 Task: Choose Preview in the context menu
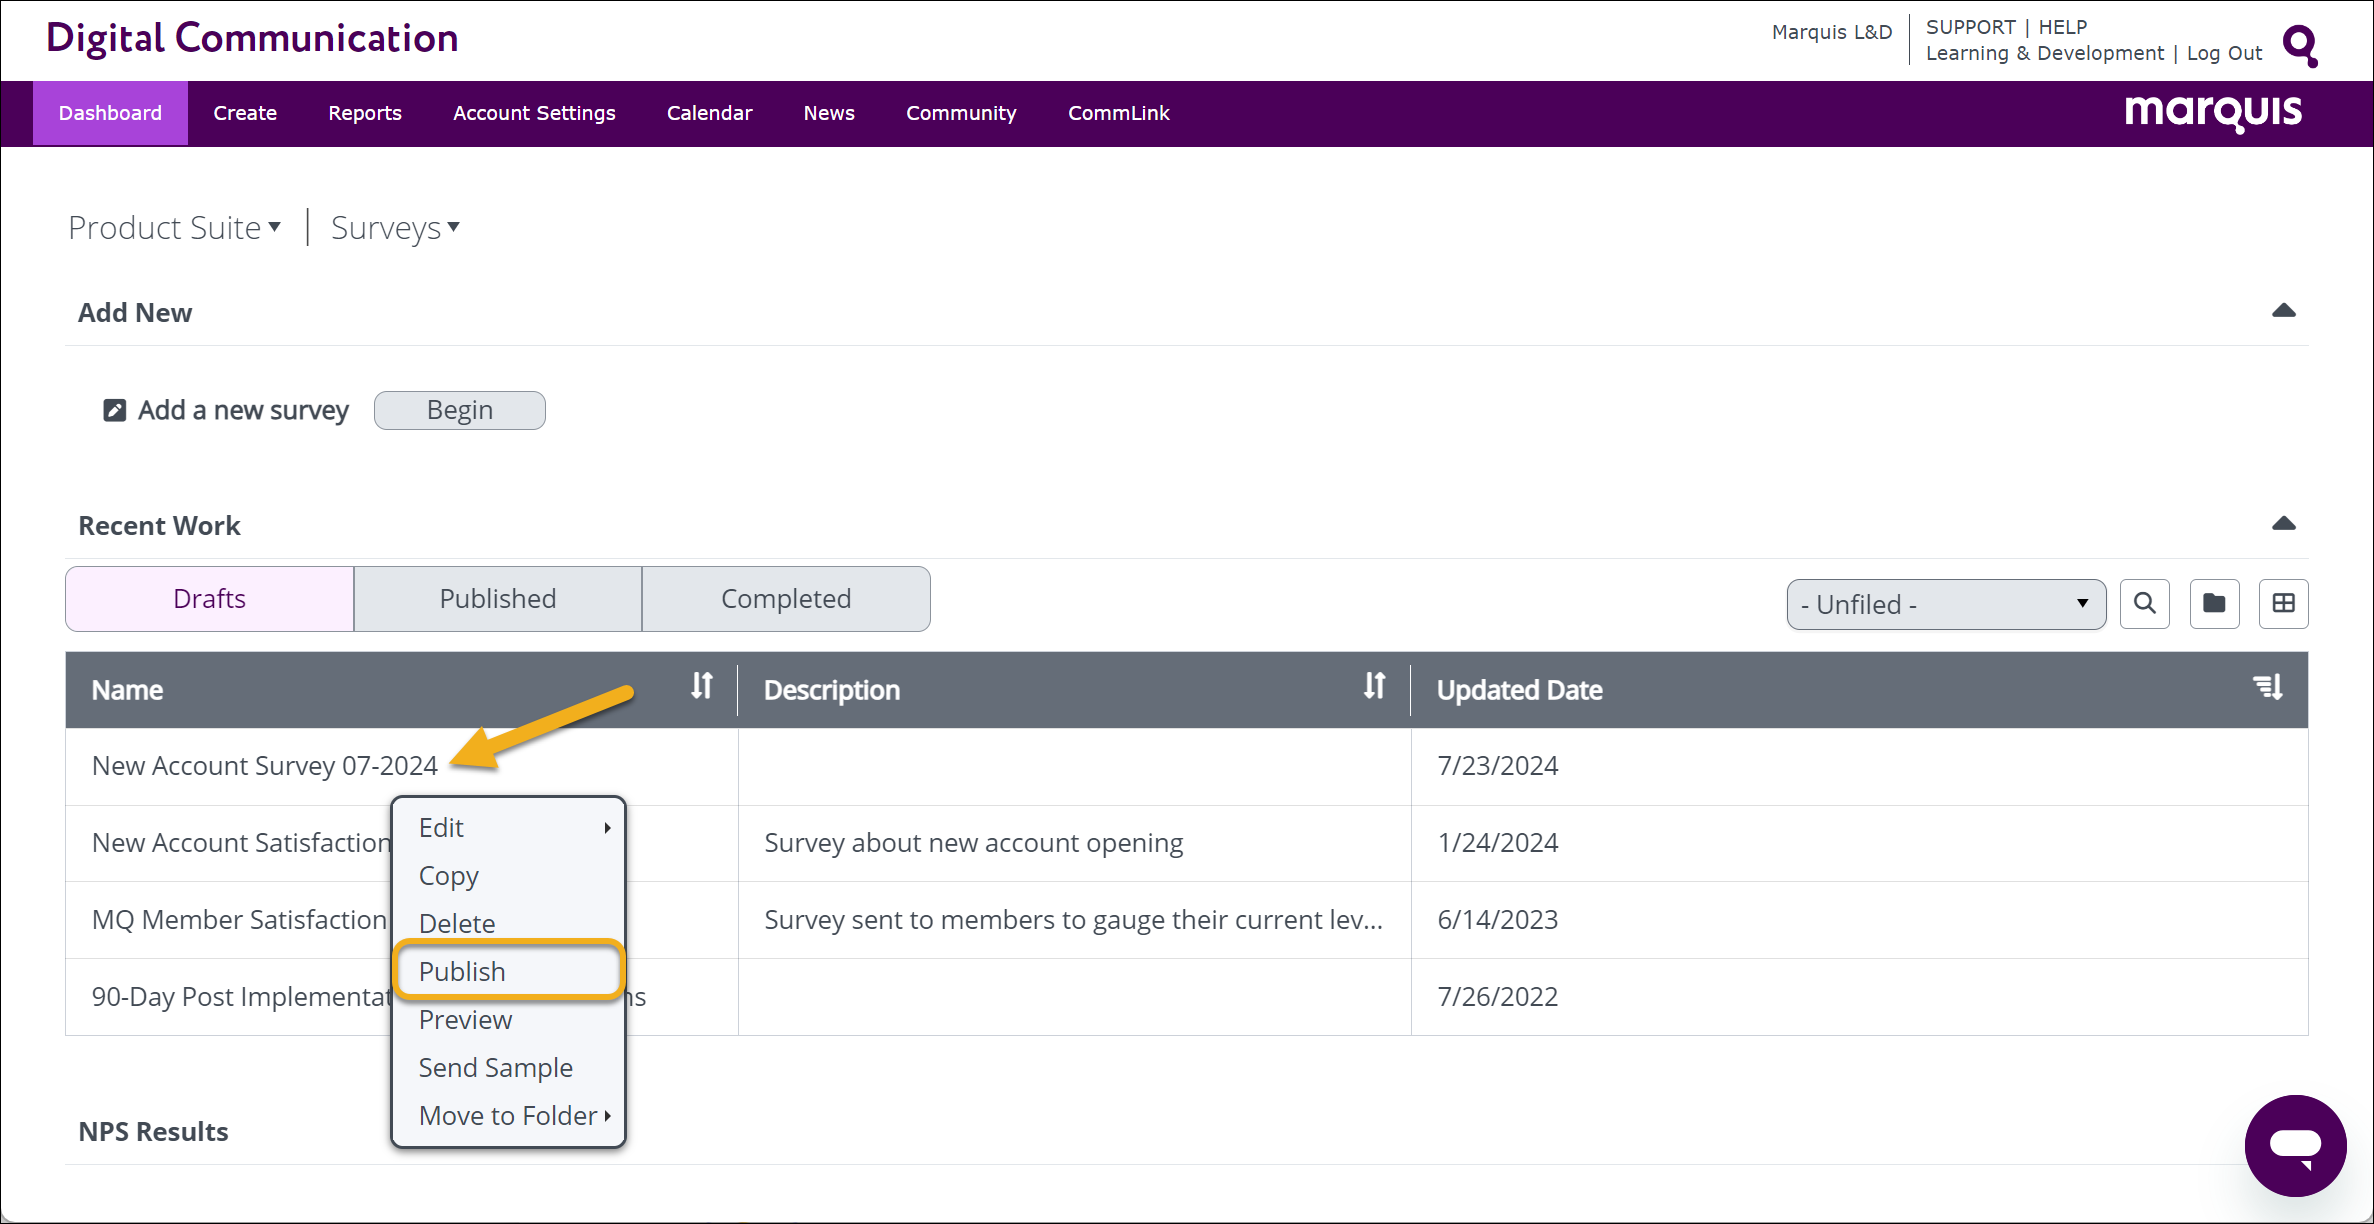point(465,1020)
